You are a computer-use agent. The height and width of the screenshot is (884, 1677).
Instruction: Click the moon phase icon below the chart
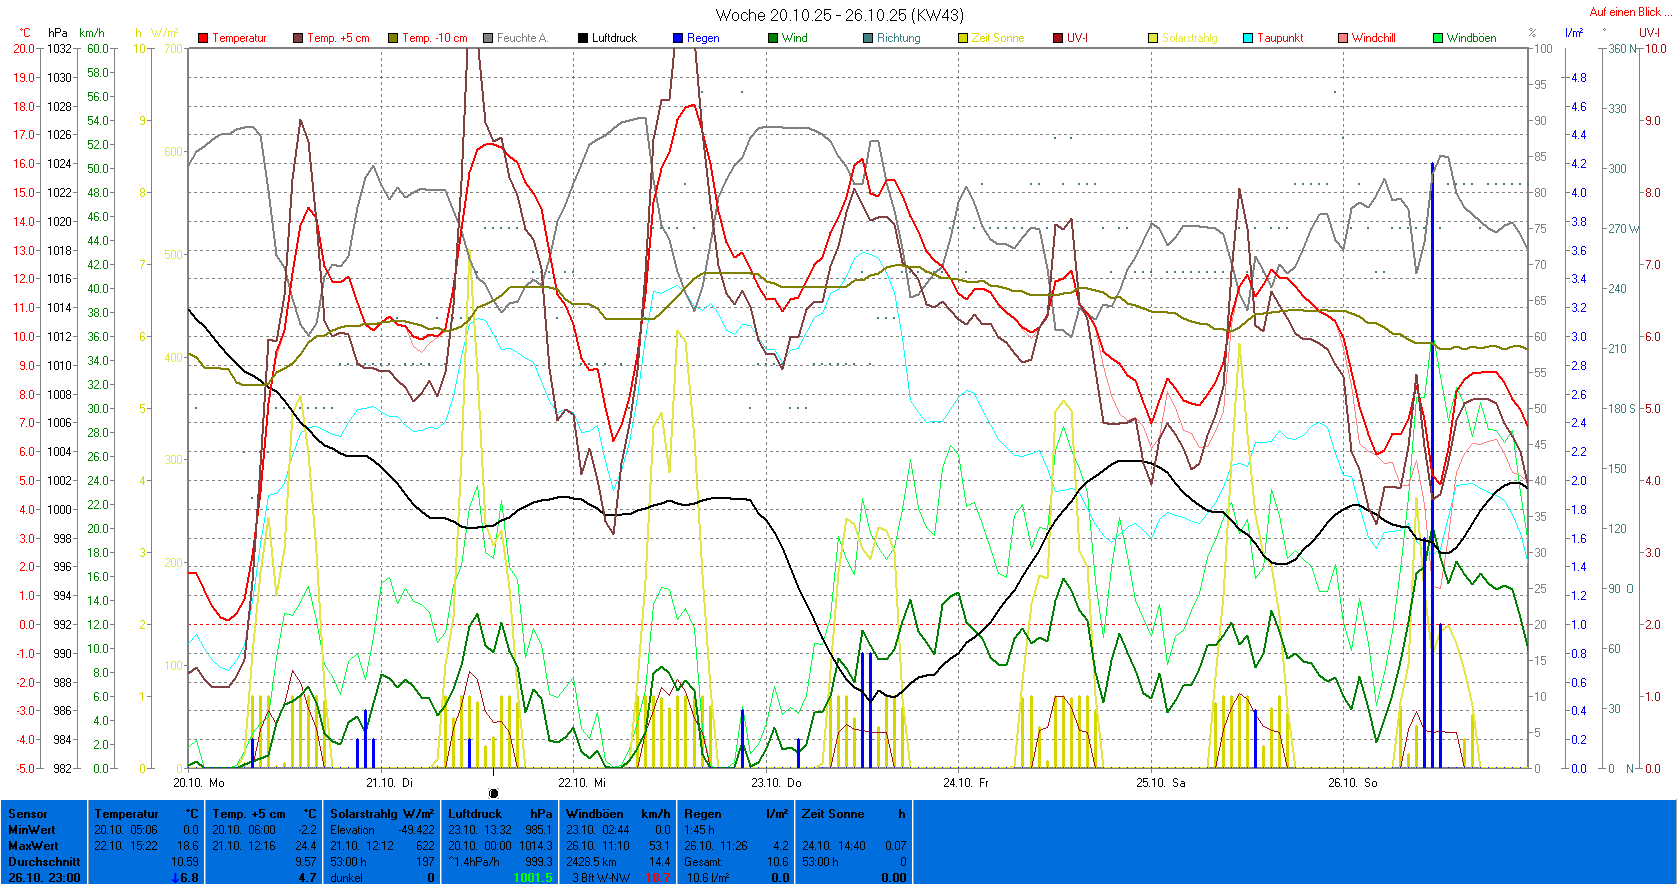tap(493, 793)
